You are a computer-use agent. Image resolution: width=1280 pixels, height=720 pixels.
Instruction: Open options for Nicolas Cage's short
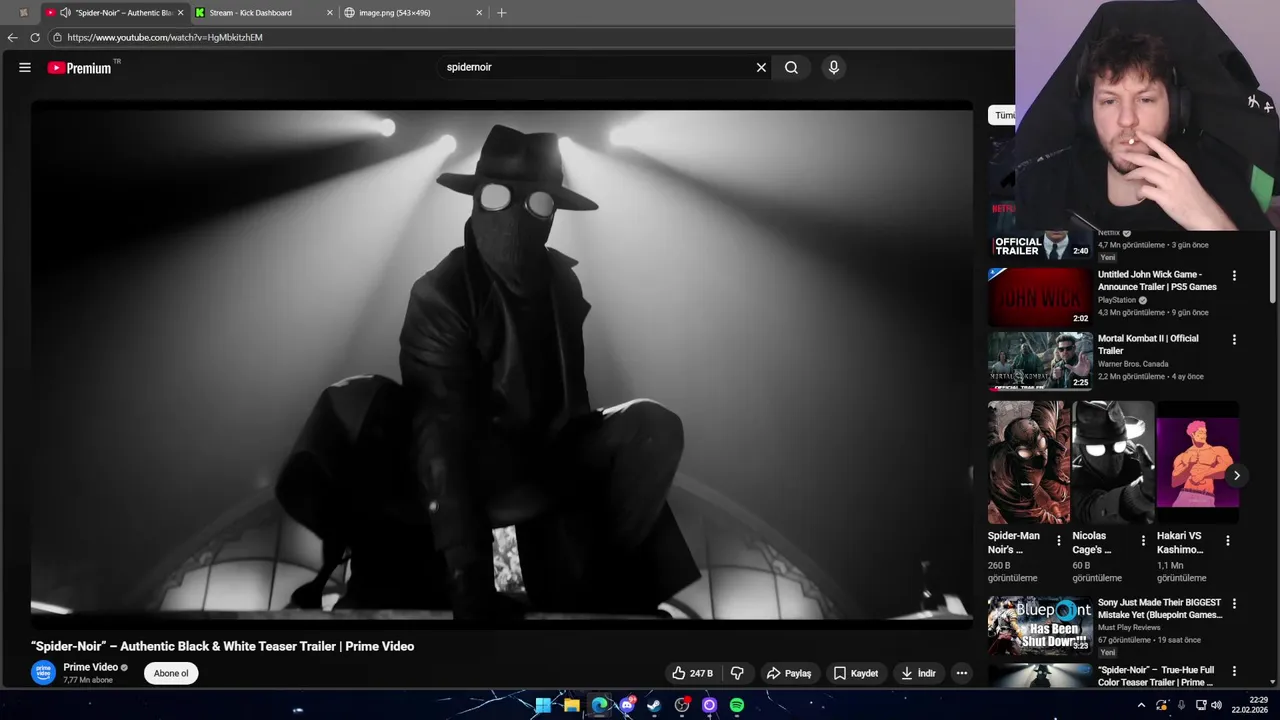(1143, 540)
